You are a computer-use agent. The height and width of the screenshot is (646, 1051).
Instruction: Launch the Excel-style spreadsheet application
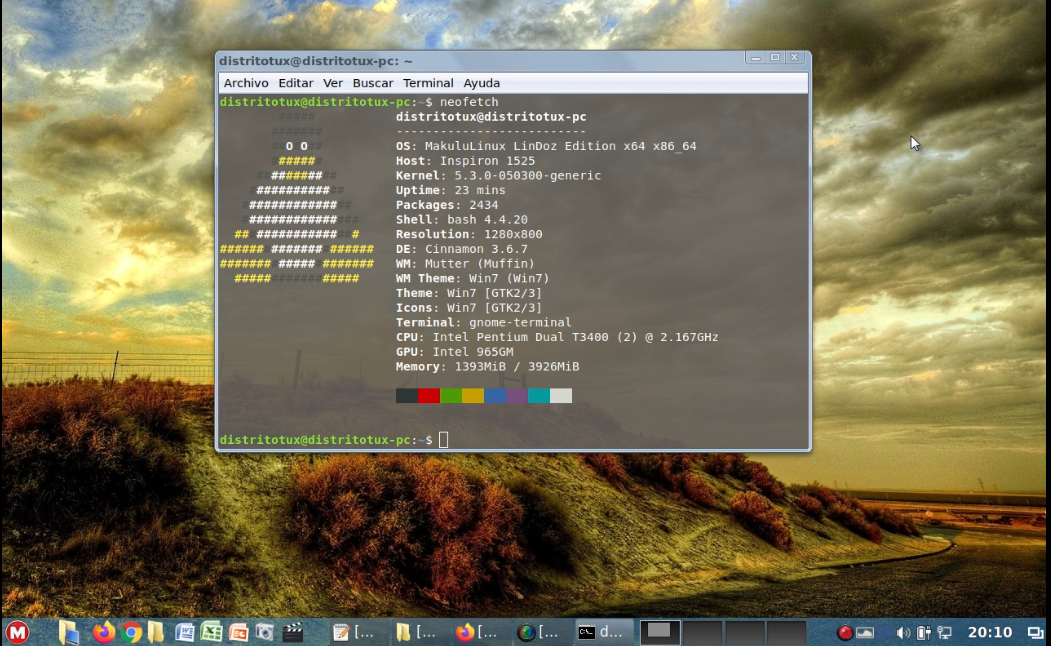tap(211, 632)
